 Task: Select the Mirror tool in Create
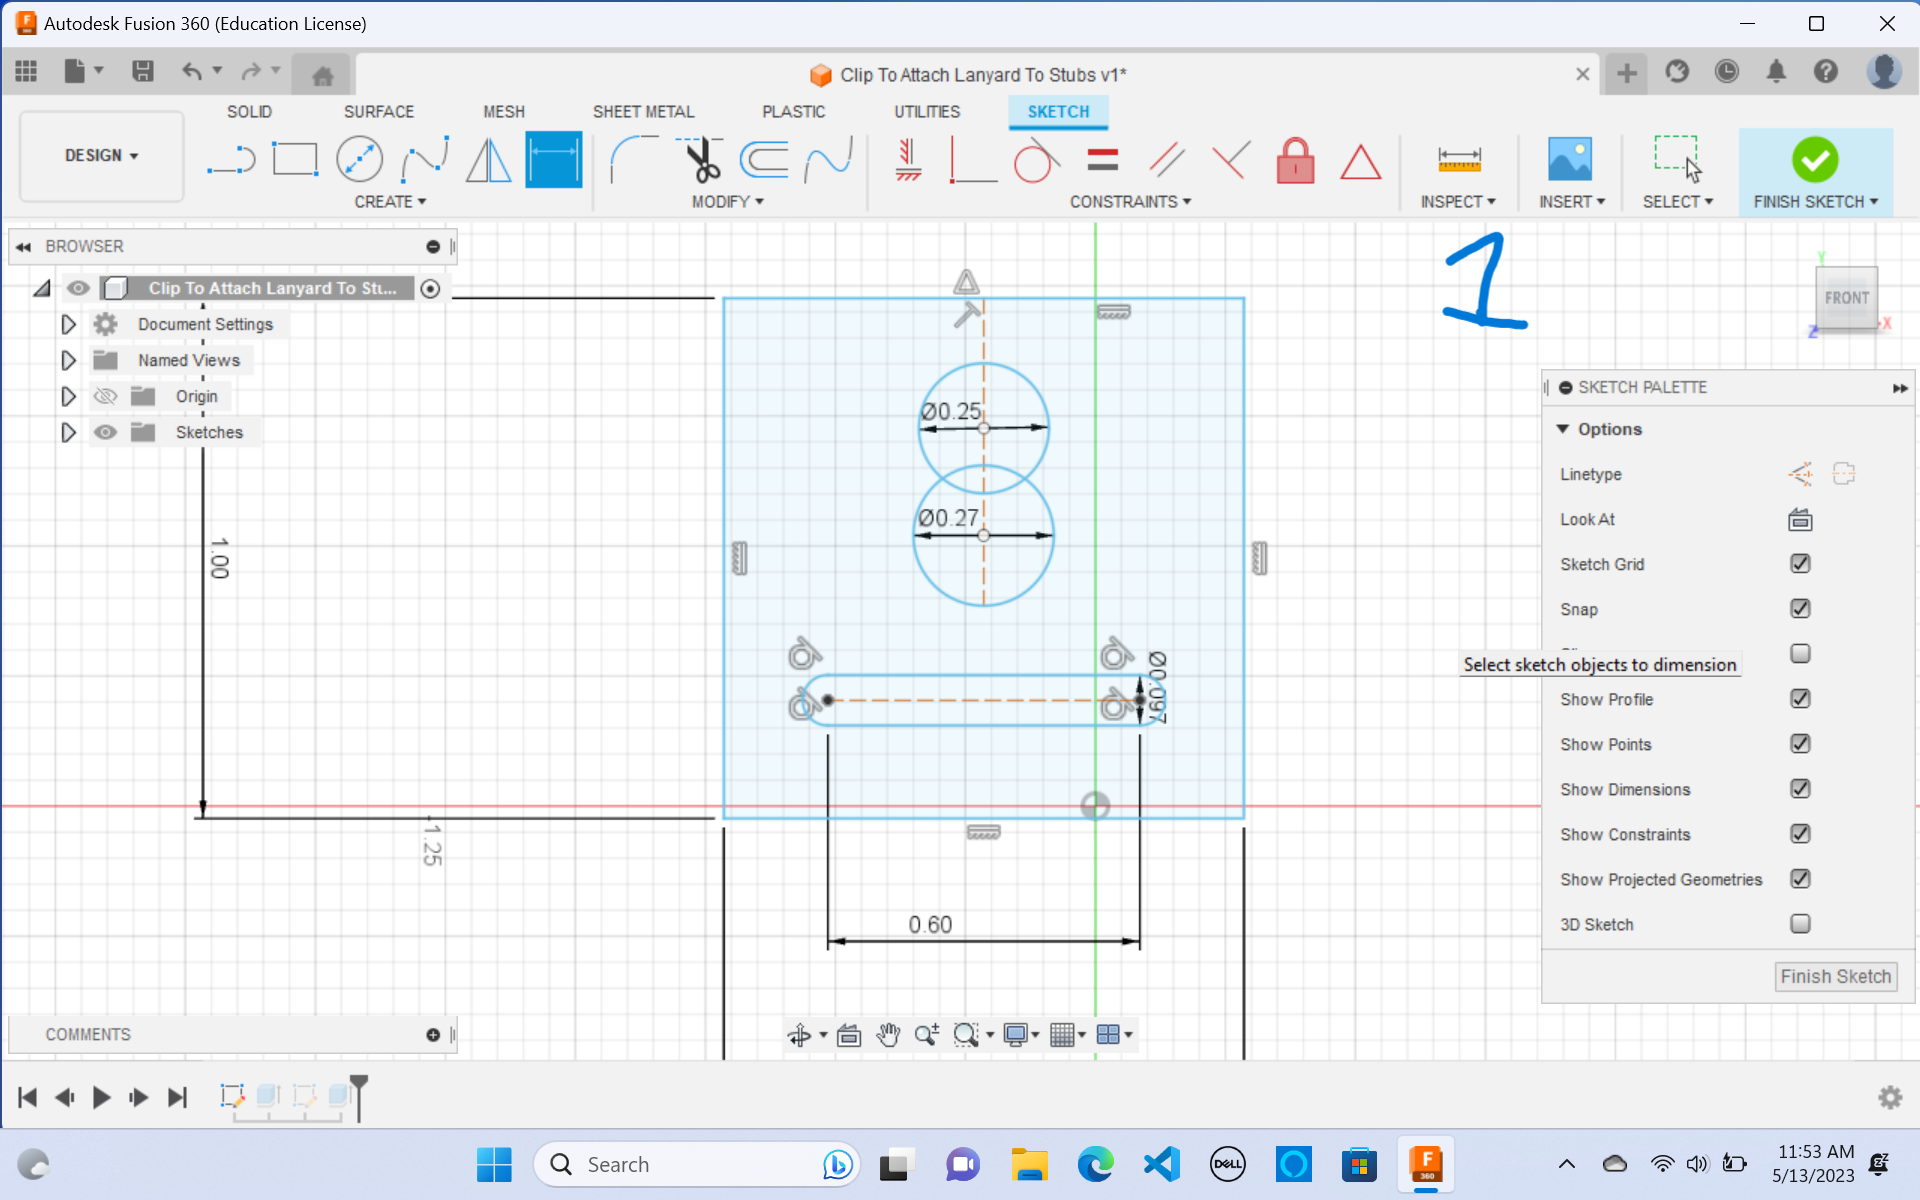(x=488, y=160)
